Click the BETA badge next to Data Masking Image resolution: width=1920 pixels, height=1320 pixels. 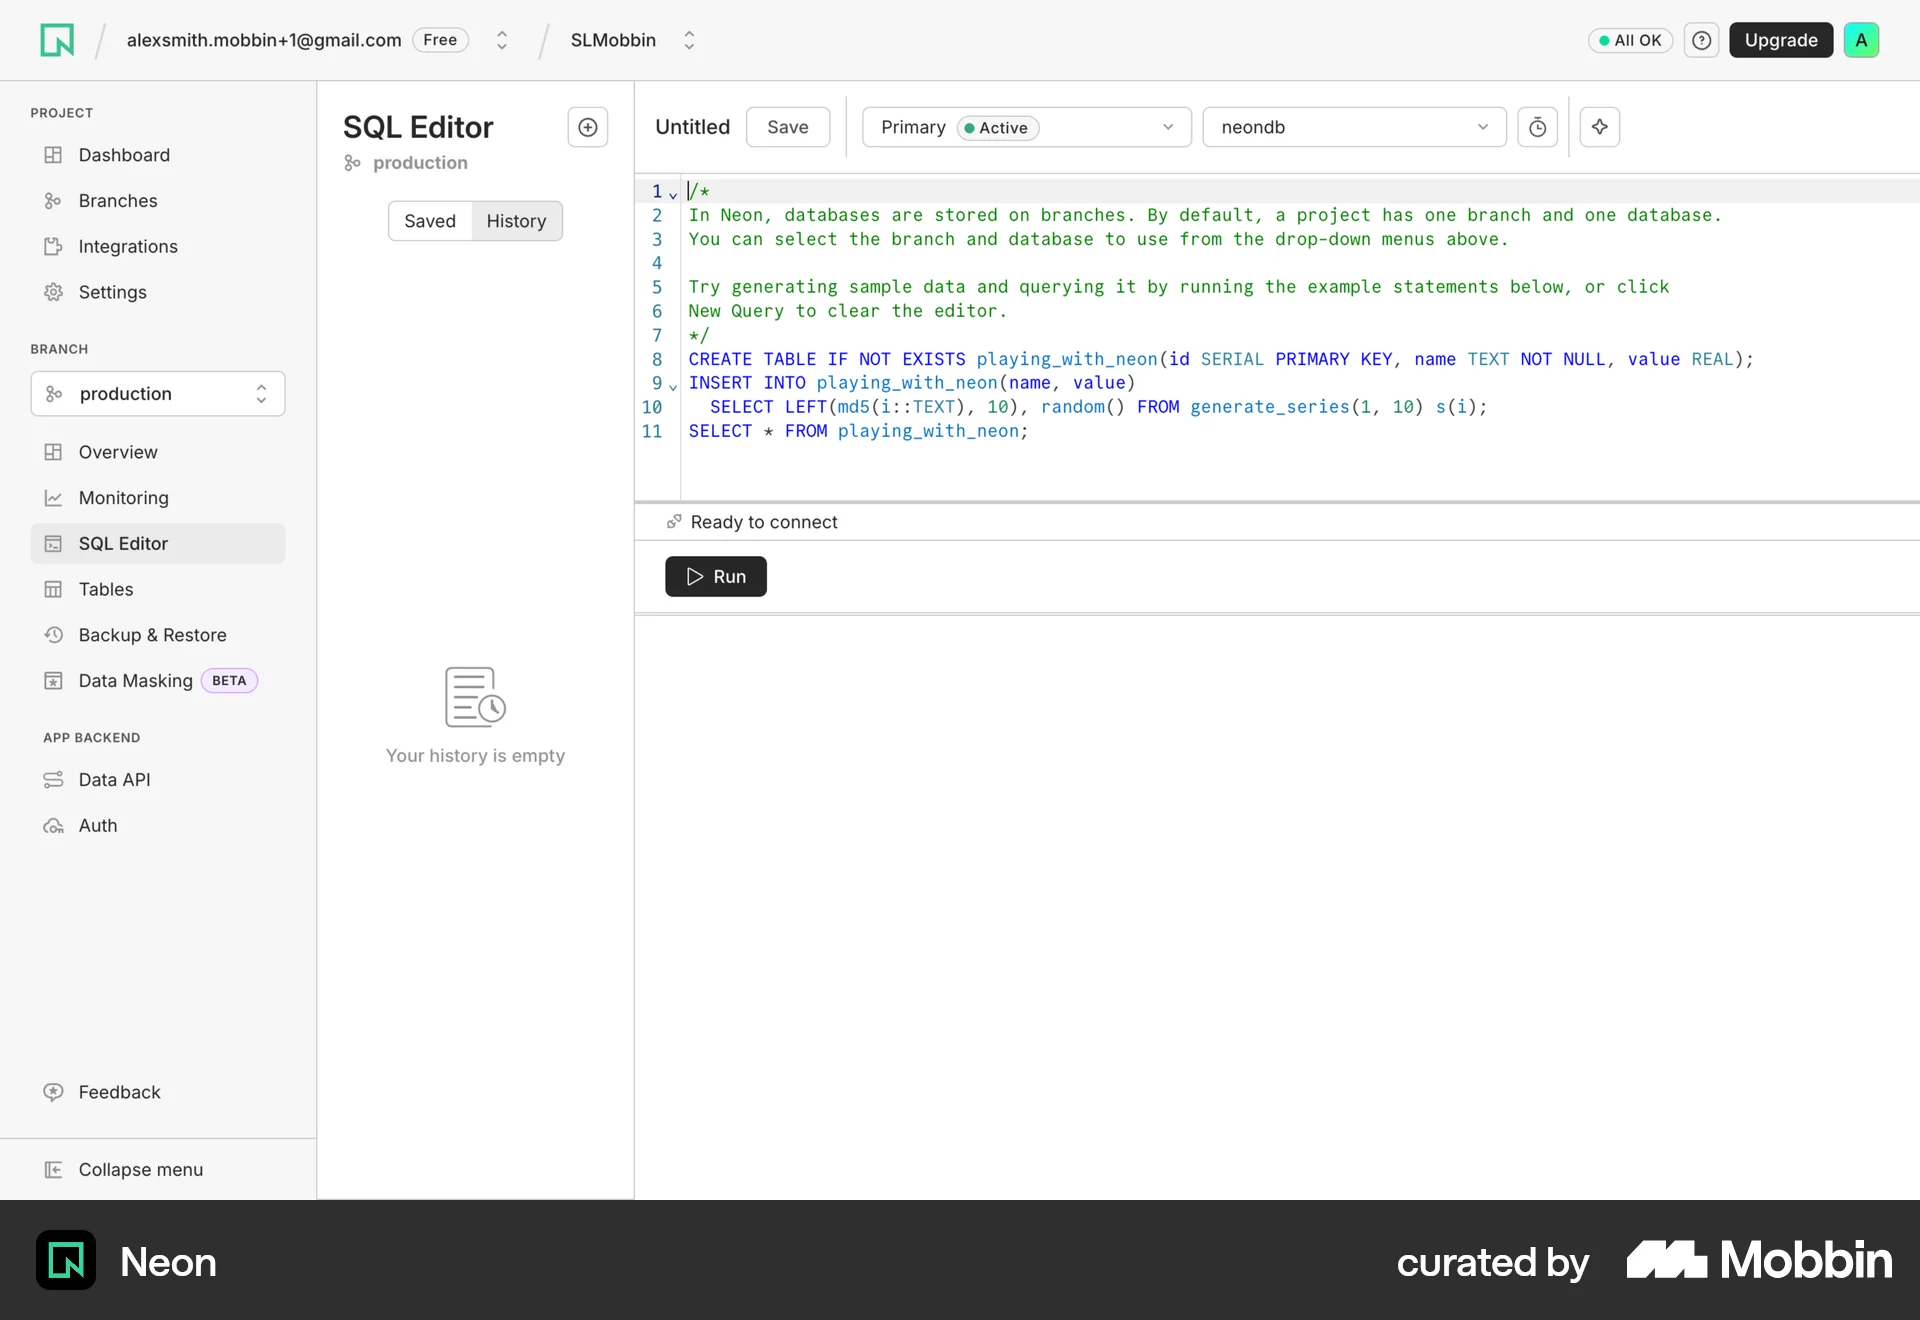[x=229, y=681]
